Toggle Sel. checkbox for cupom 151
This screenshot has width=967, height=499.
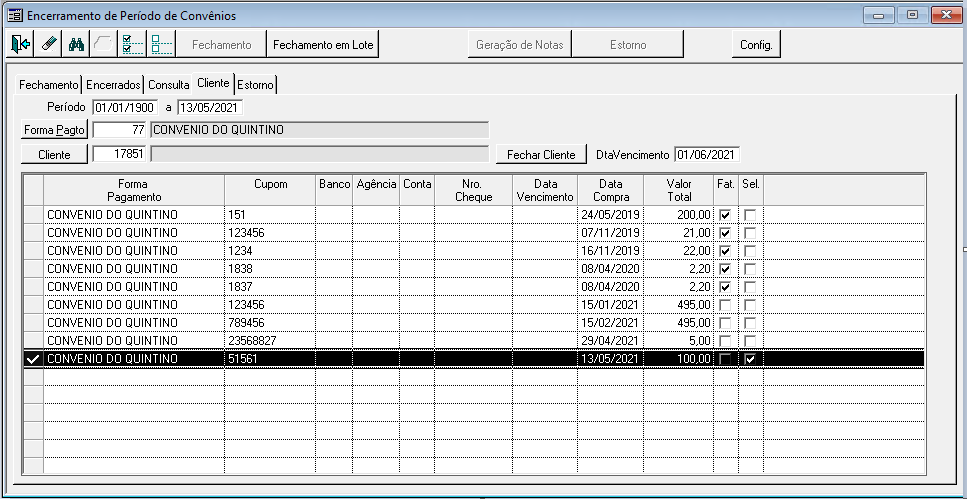(750, 215)
